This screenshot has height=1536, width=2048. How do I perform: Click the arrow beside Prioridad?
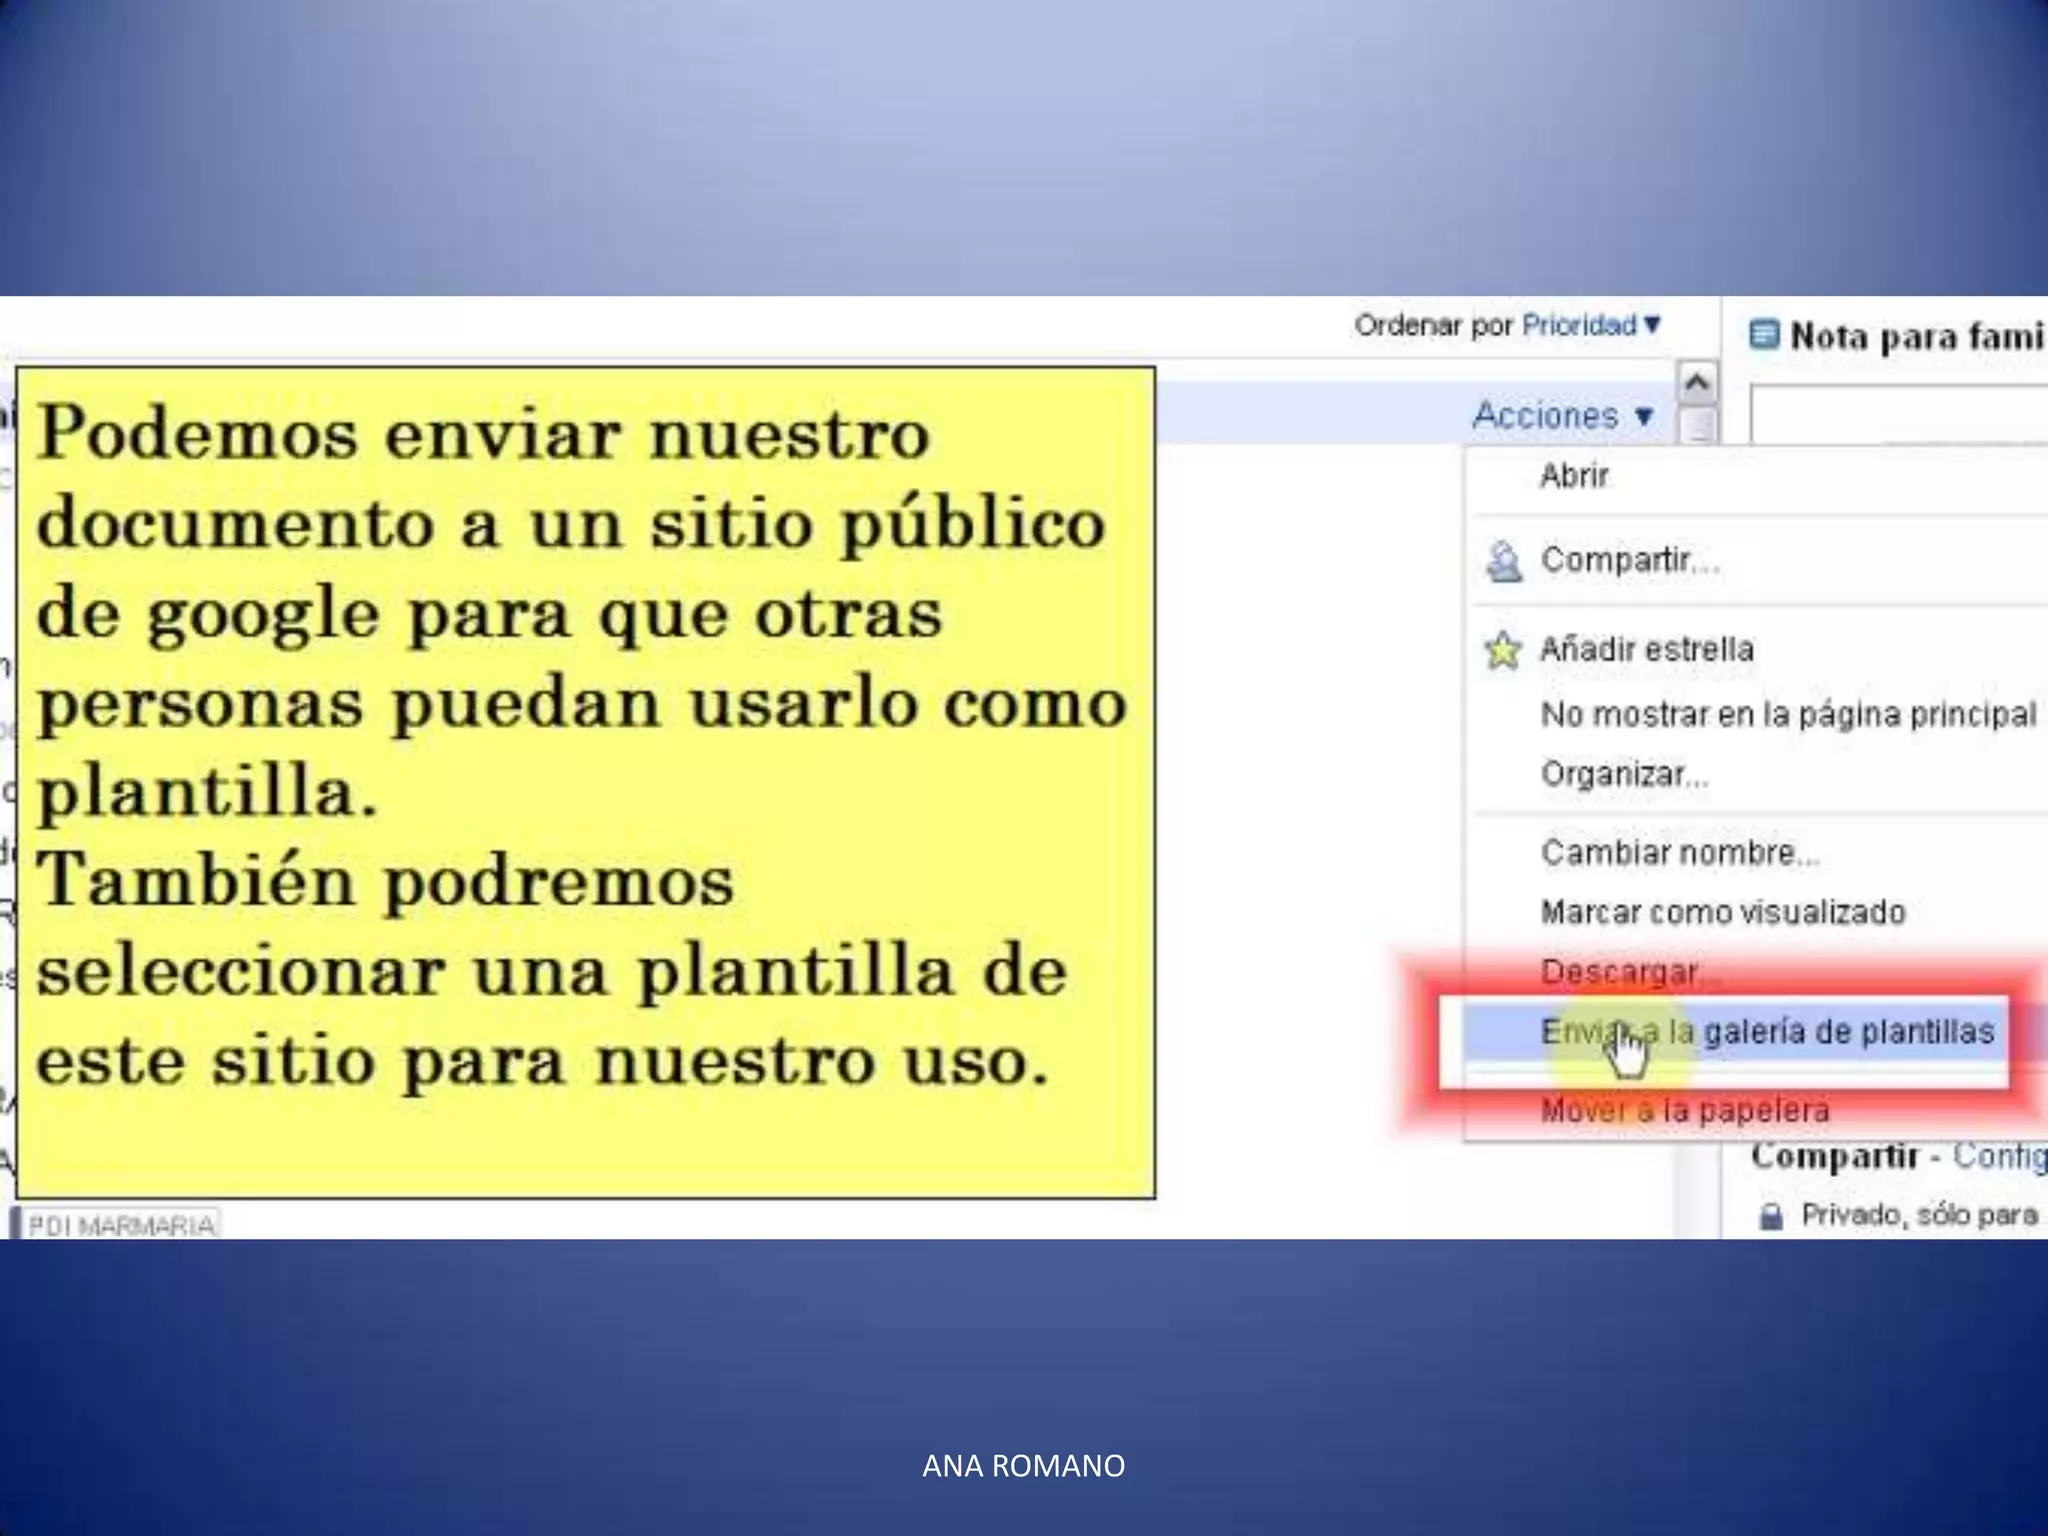pyautogui.click(x=1652, y=325)
